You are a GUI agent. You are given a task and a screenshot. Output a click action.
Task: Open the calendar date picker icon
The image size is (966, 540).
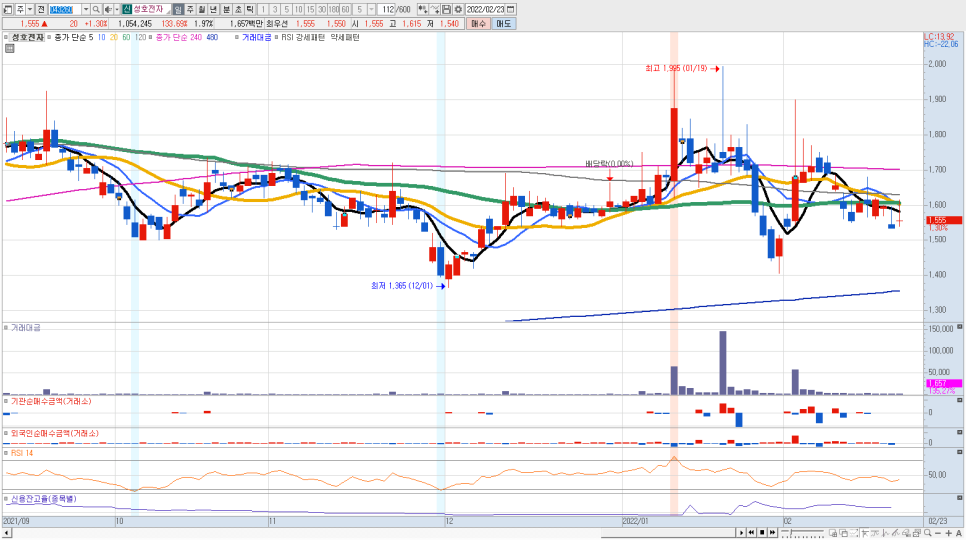coord(511,9)
